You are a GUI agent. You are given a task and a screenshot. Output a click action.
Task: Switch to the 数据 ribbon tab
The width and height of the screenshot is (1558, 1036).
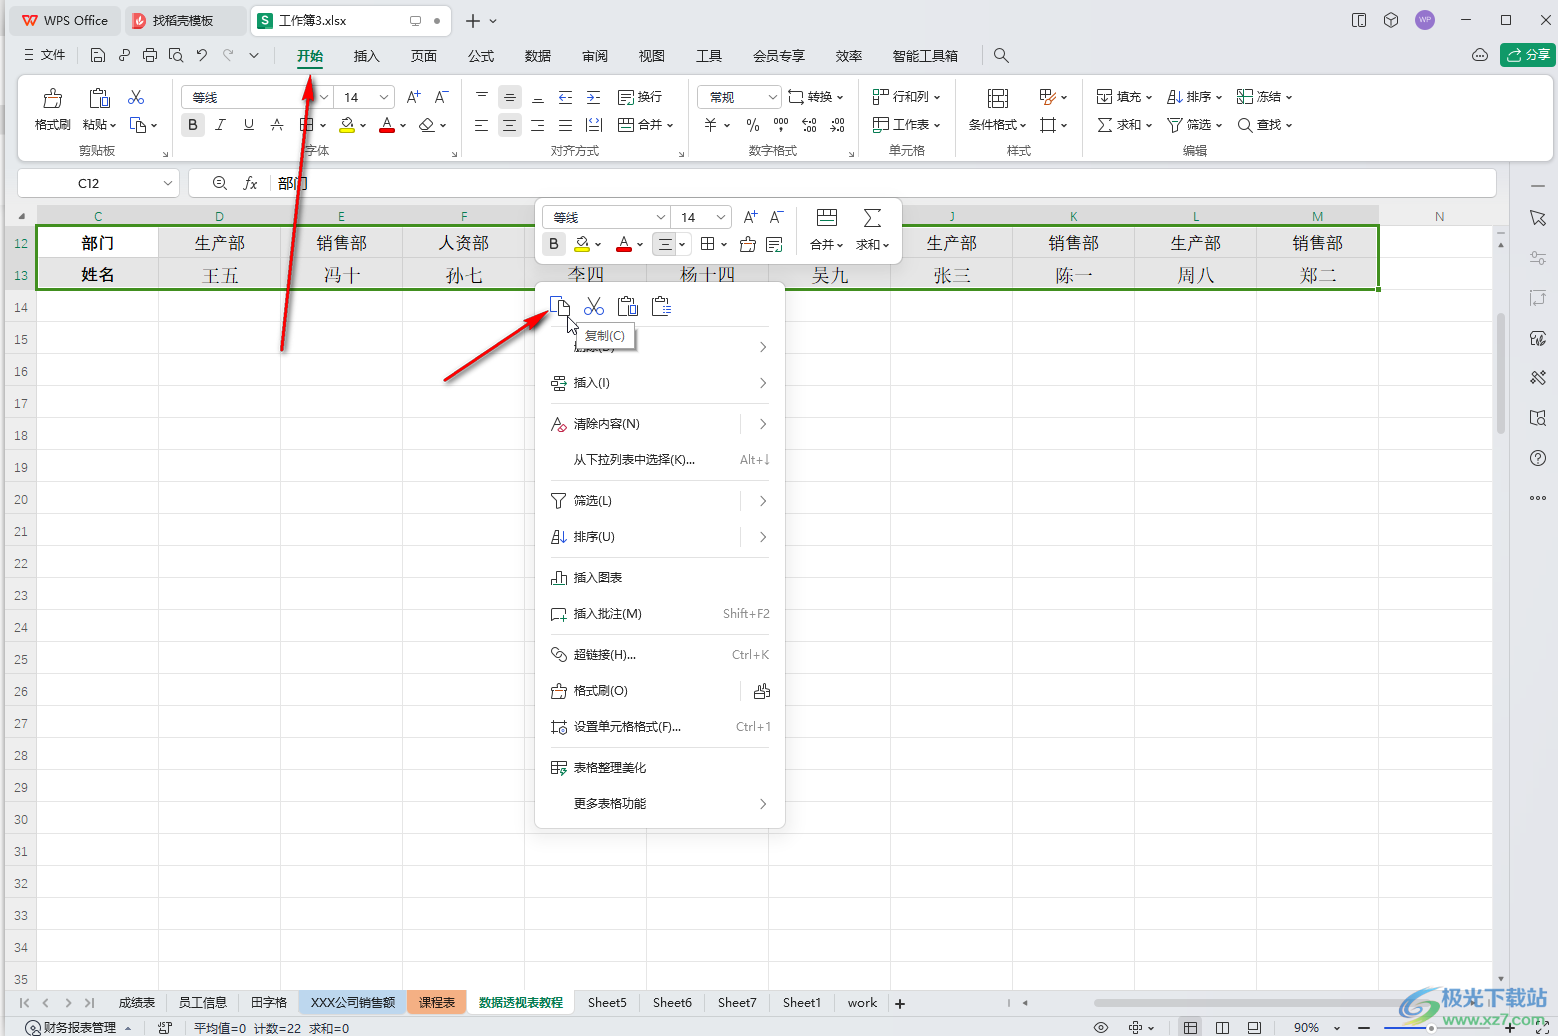[x=538, y=56]
